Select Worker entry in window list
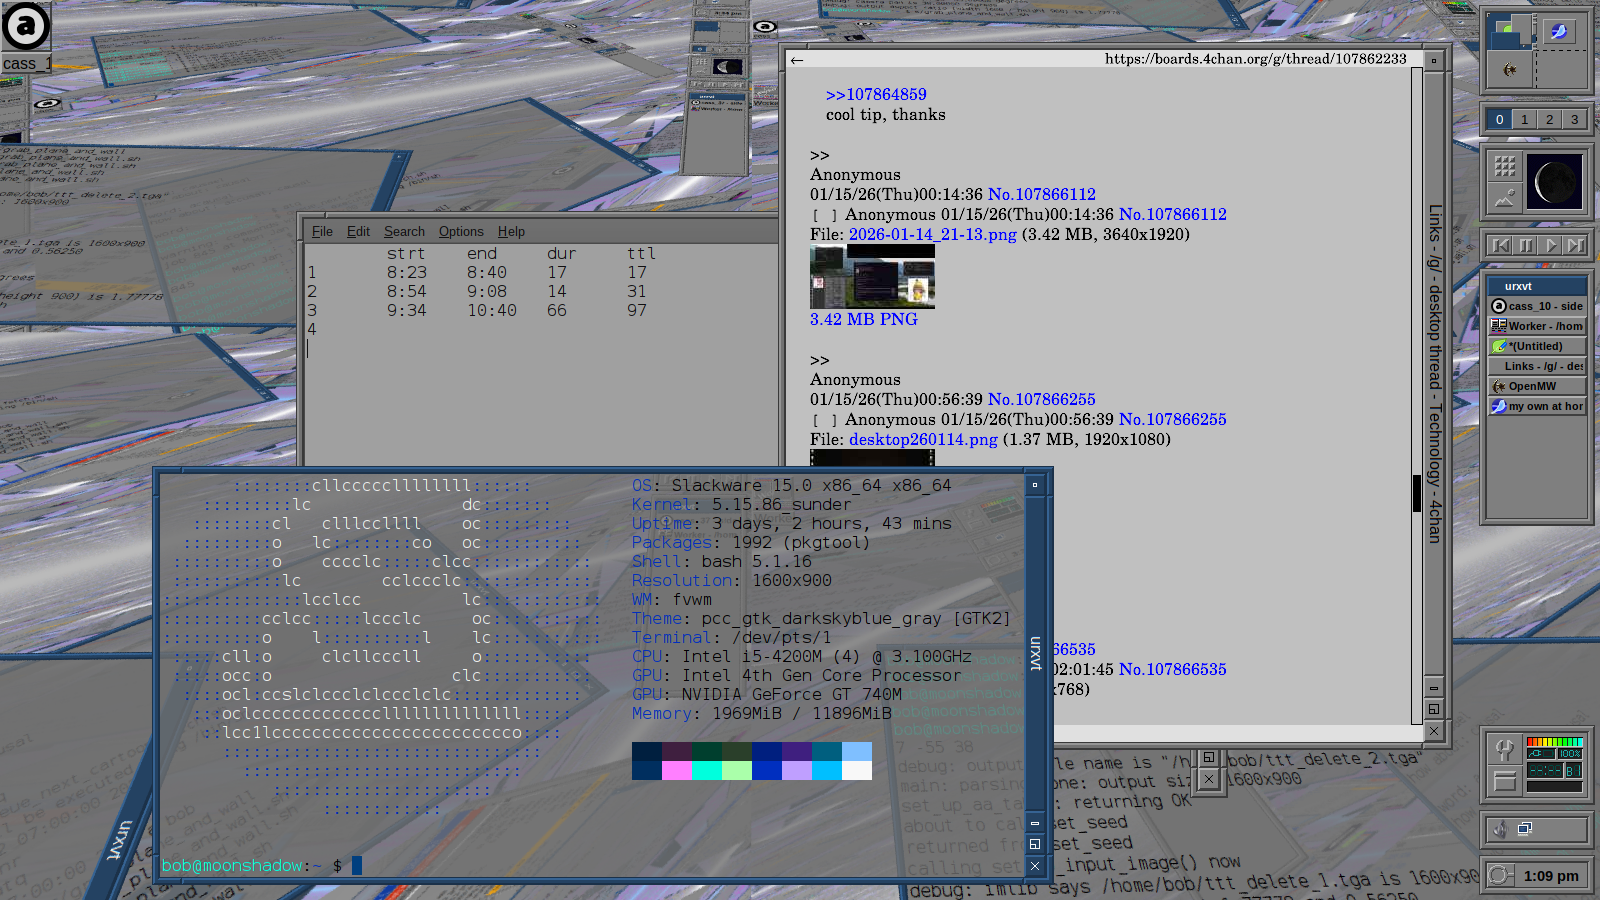 pyautogui.click(x=1537, y=326)
